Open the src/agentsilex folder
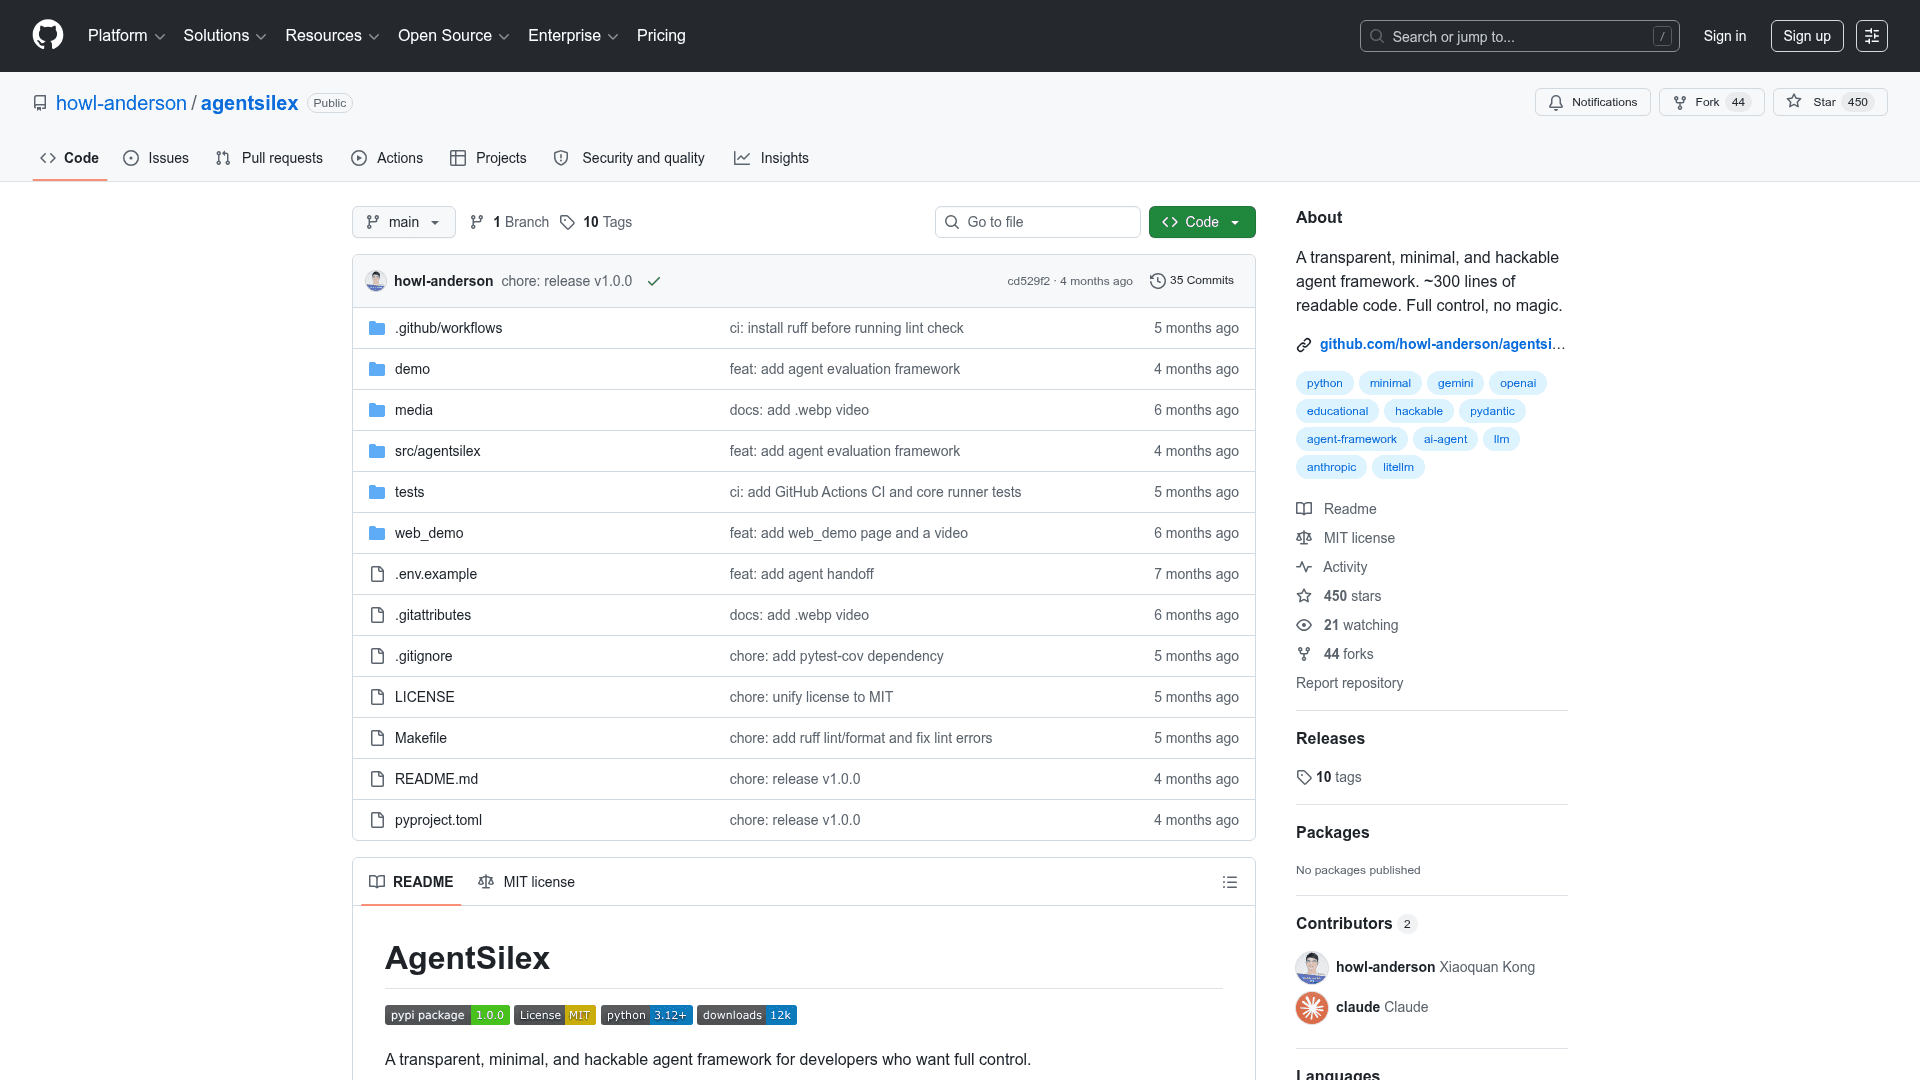1920x1080 pixels. pos(438,451)
